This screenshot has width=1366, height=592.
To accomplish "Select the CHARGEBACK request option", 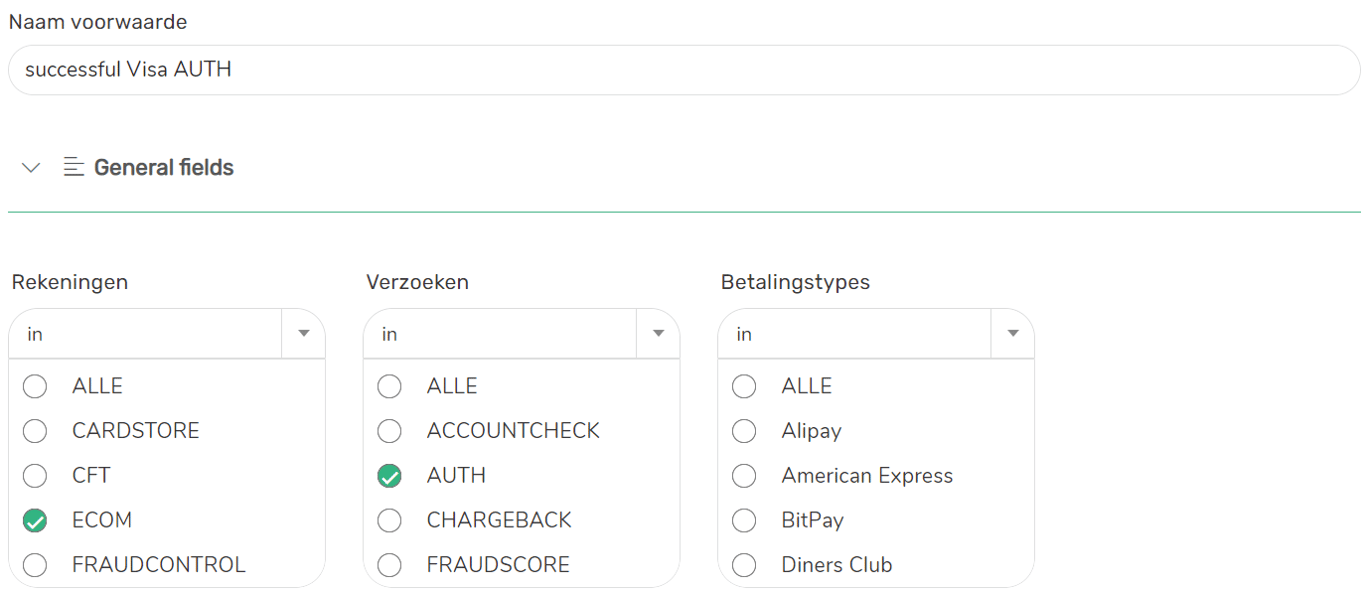I will (x=390, y=520).
